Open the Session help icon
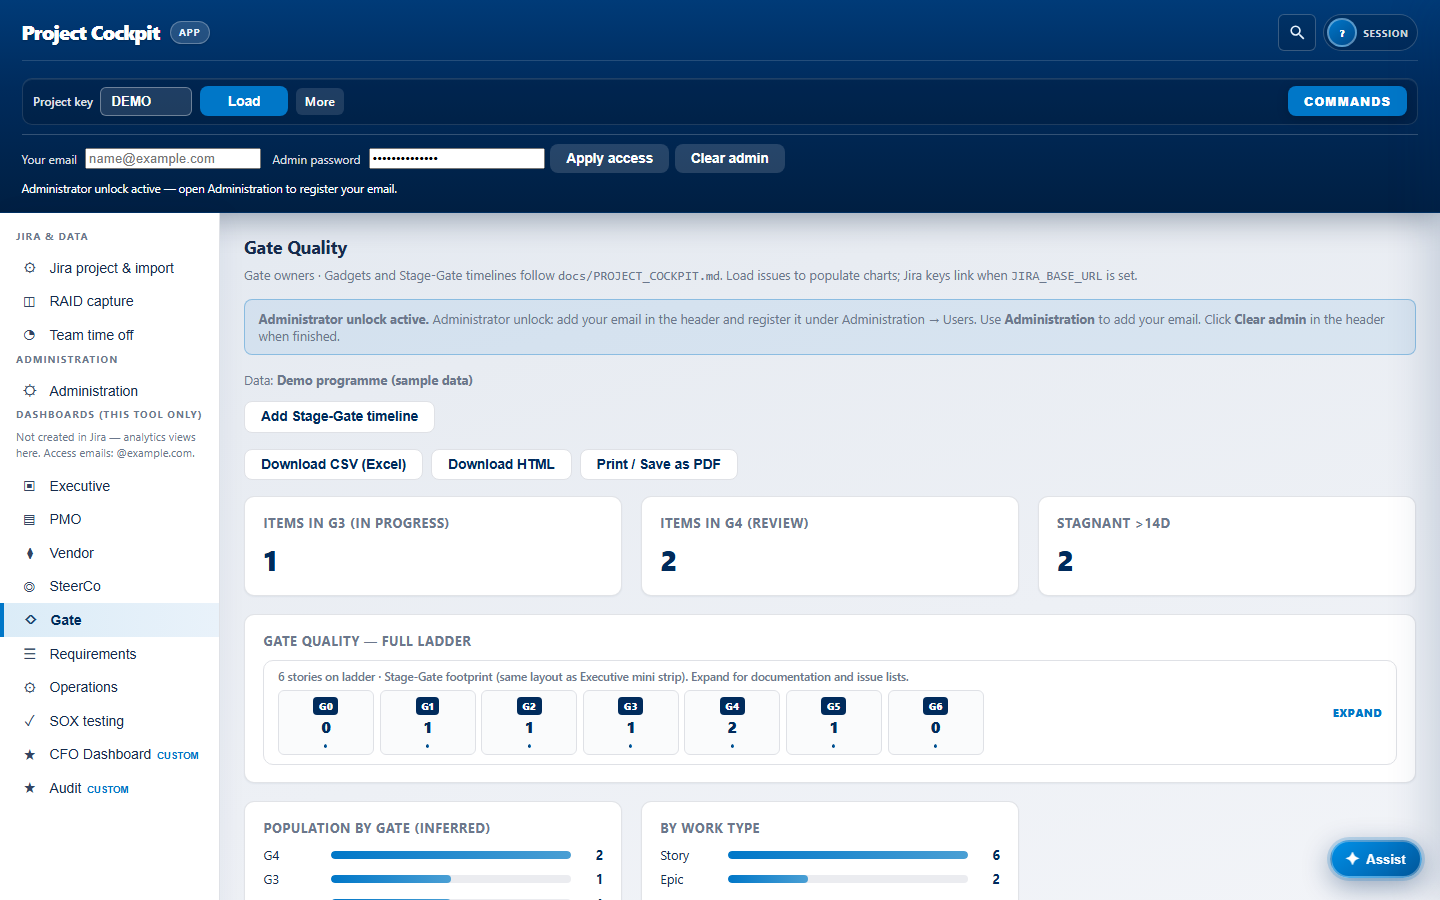Image resolution: width=1440 pixels, height=900 pixels. (1342, 33)
